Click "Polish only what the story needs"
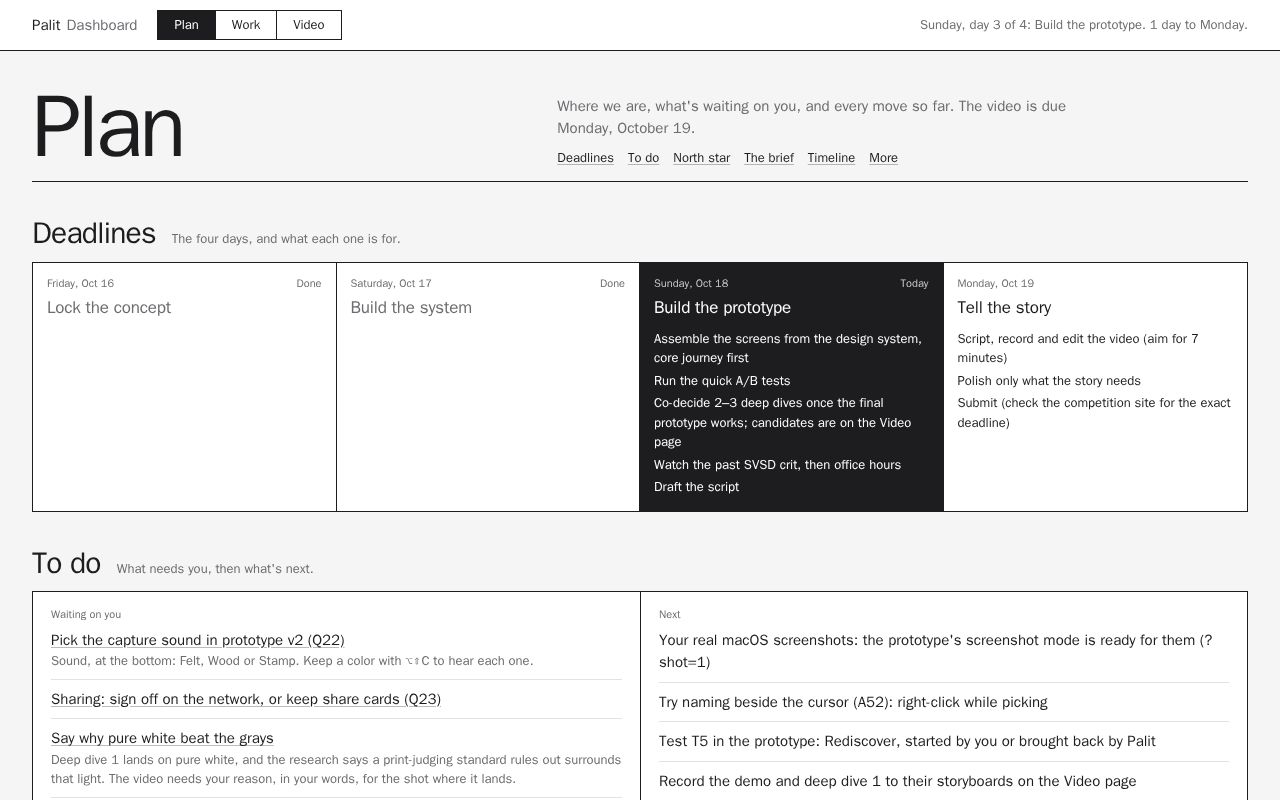Image resolution: width=1280 pixels, height=800 pixels. [1049, 381]
